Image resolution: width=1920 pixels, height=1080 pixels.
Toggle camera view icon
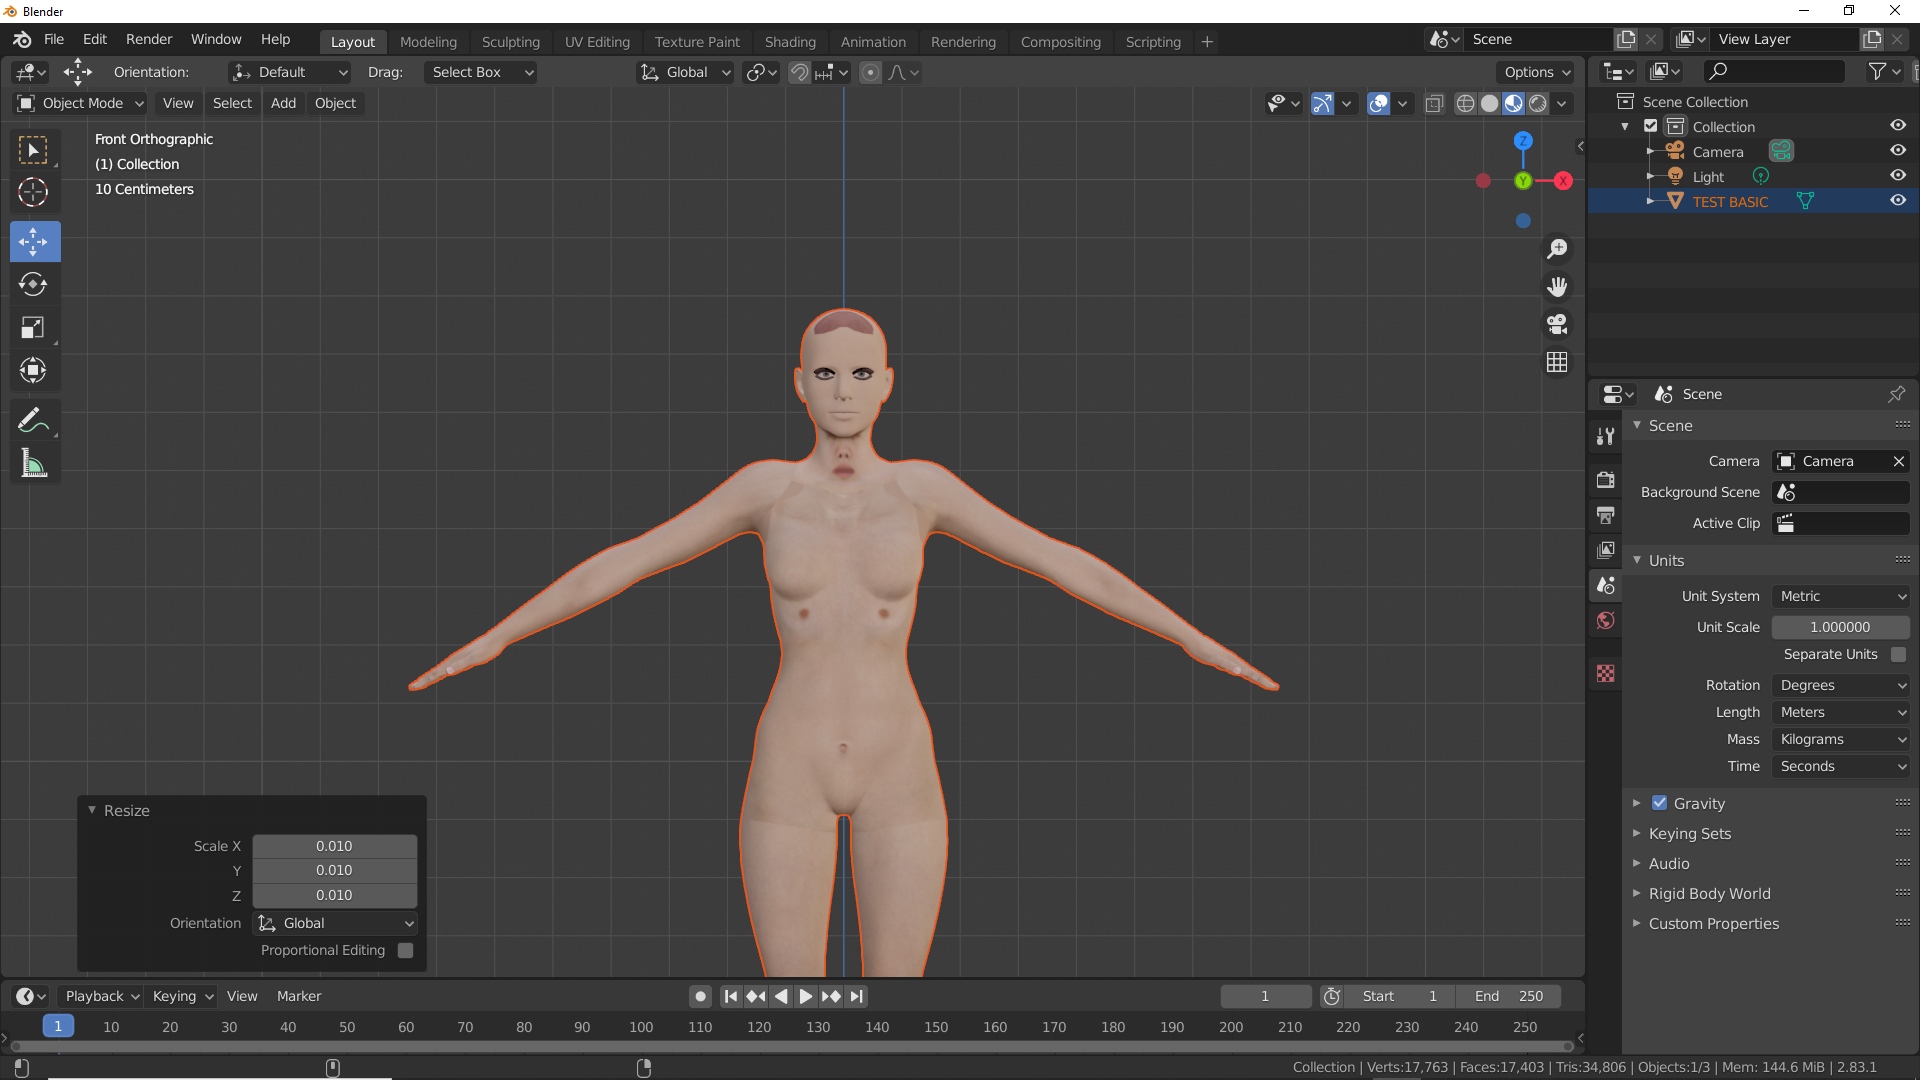(x=1557, y=324)
